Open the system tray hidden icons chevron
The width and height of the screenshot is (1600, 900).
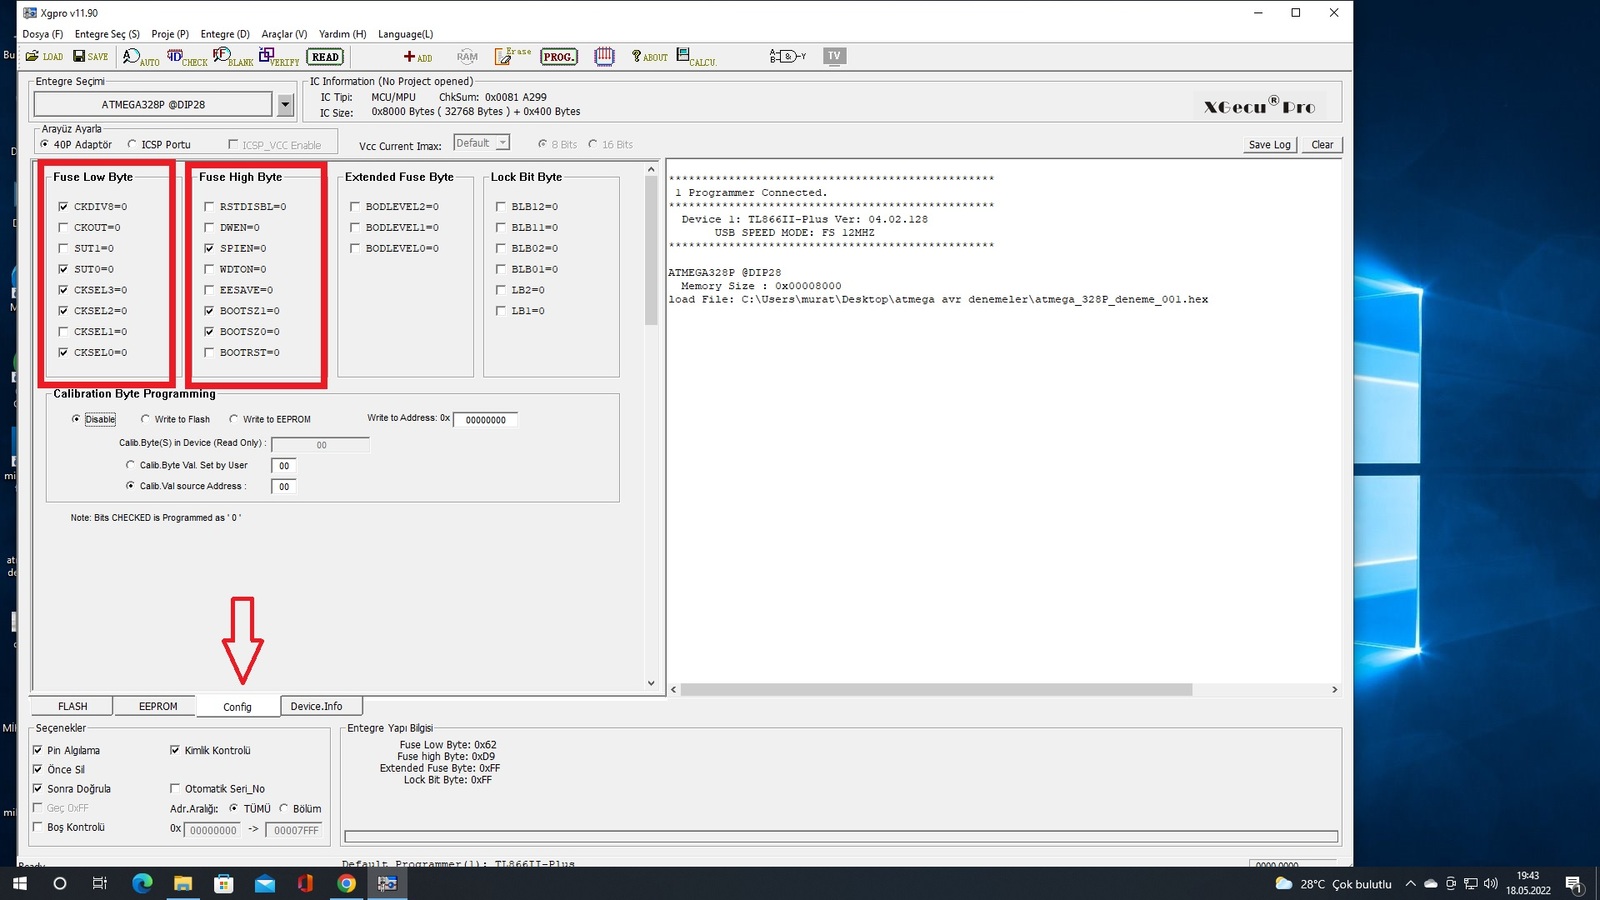pos(1410,884)
